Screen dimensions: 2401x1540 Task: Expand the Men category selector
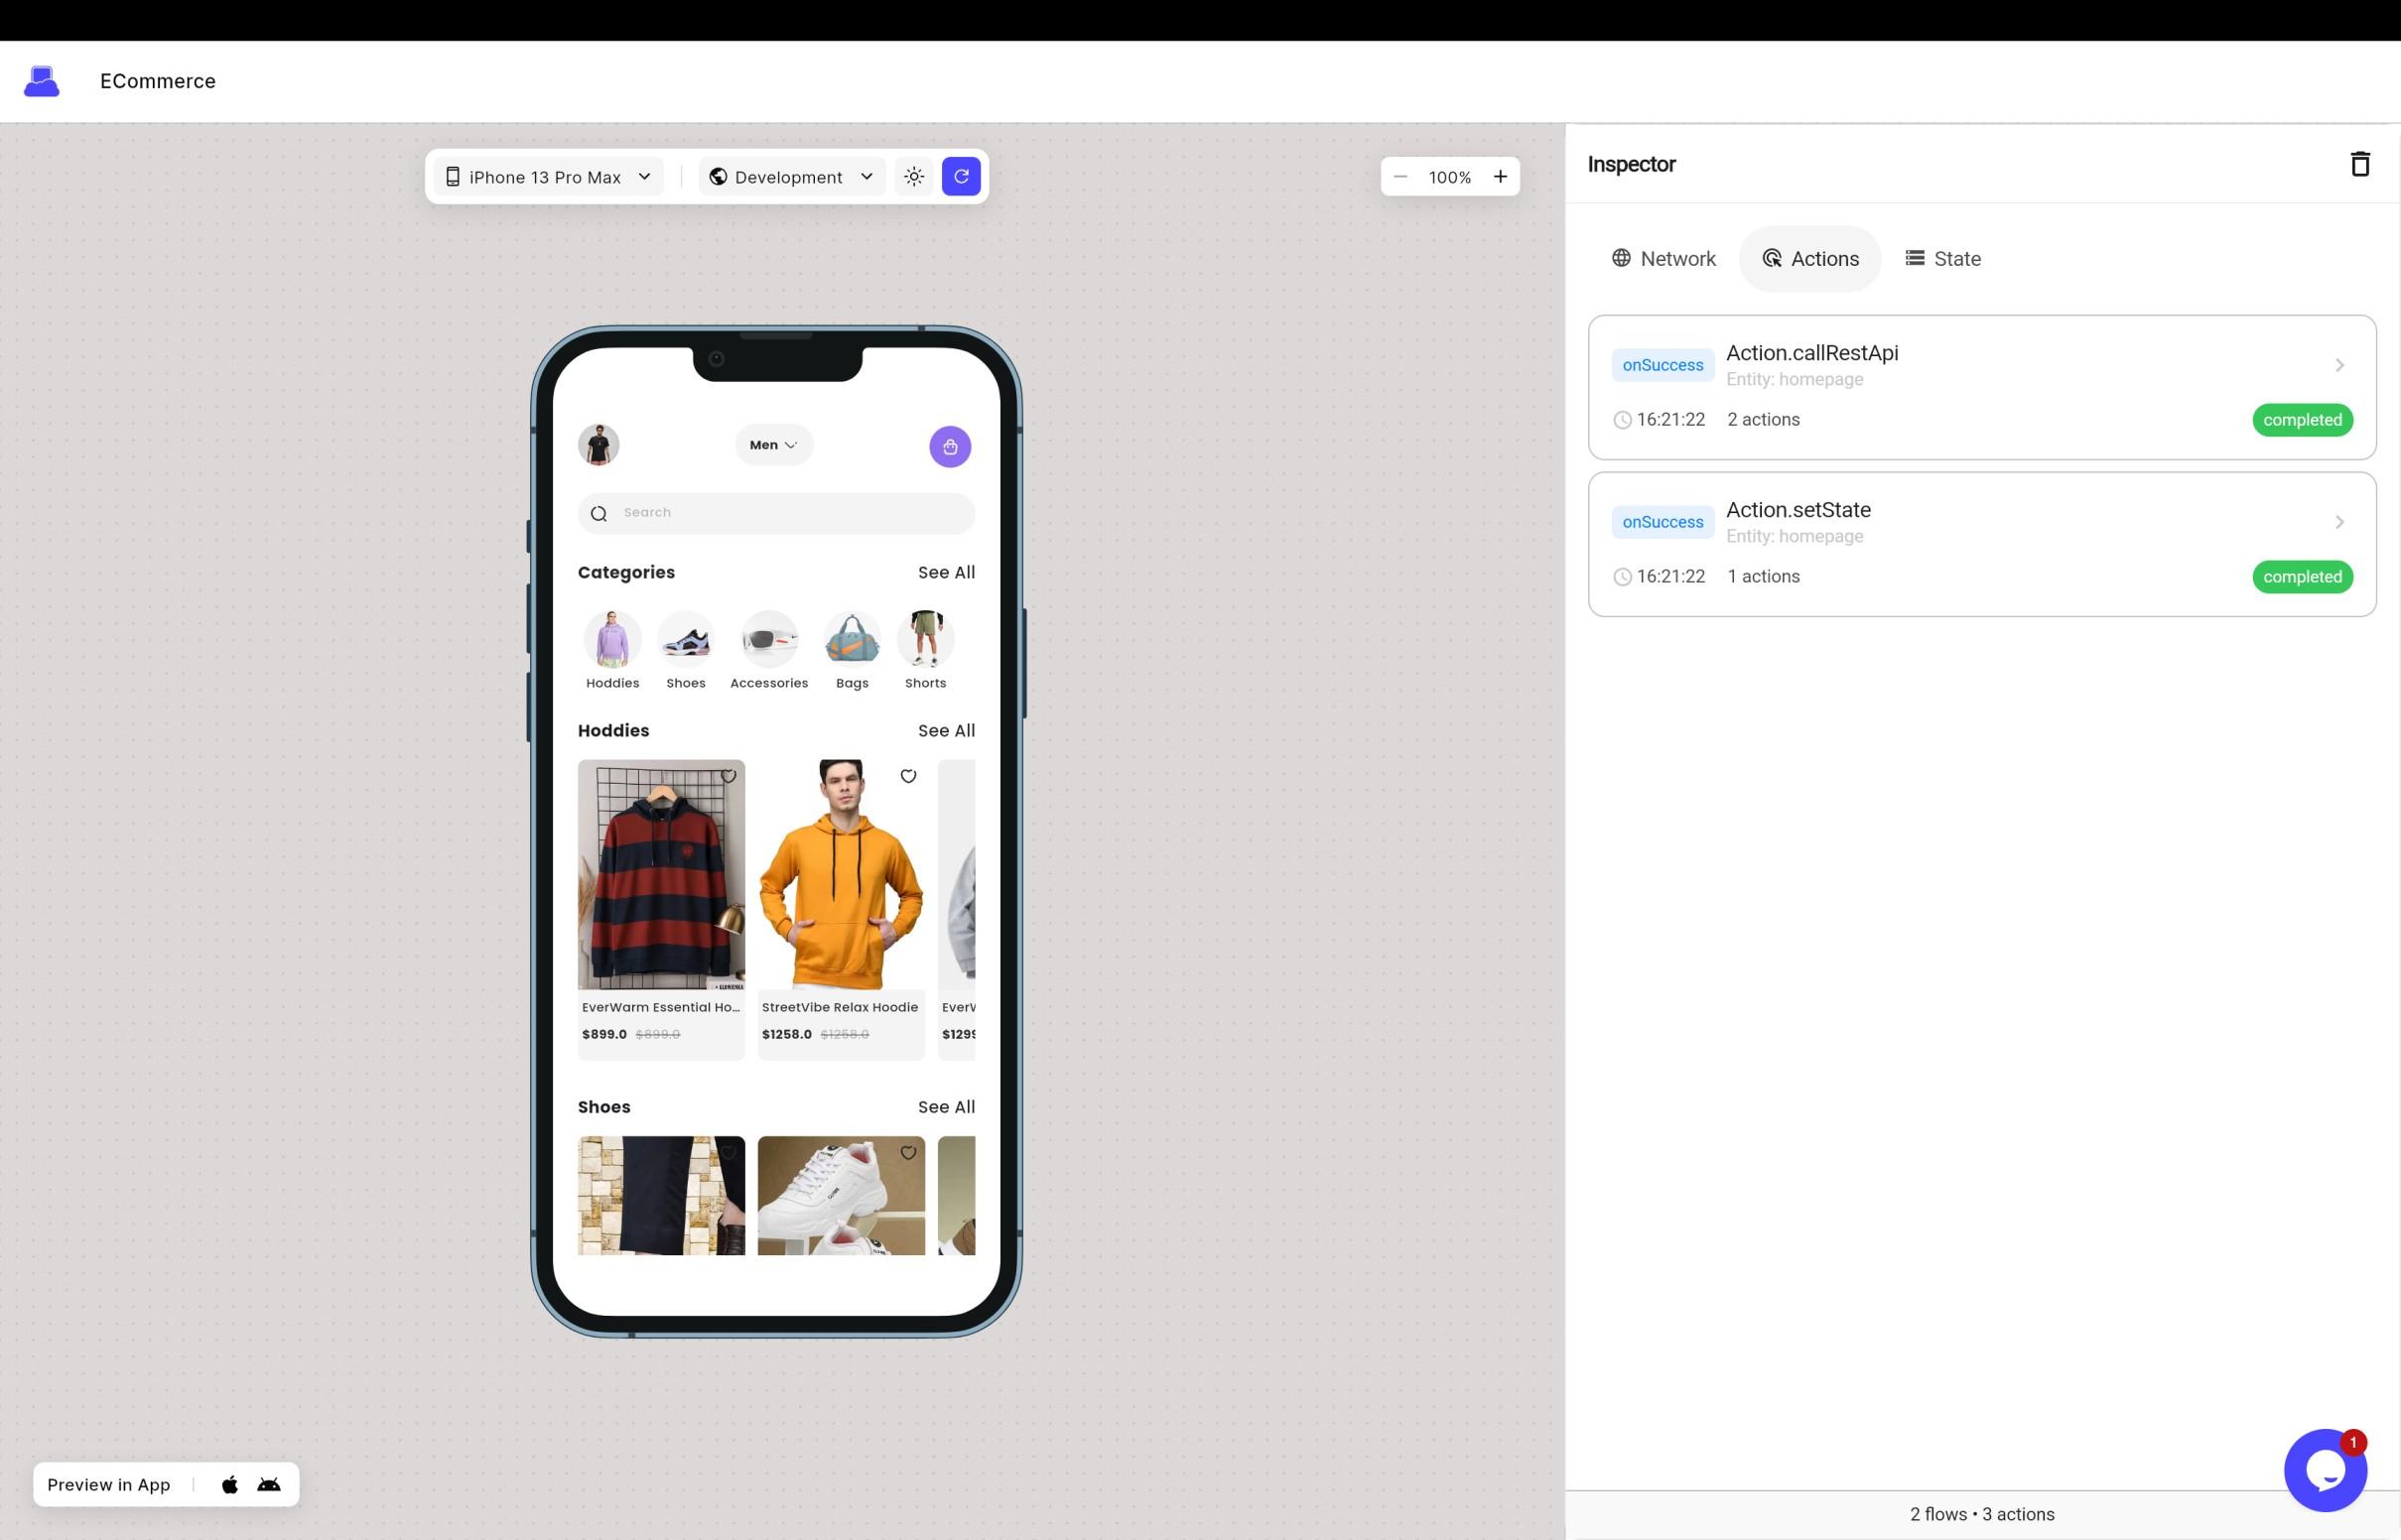[773, 445]
